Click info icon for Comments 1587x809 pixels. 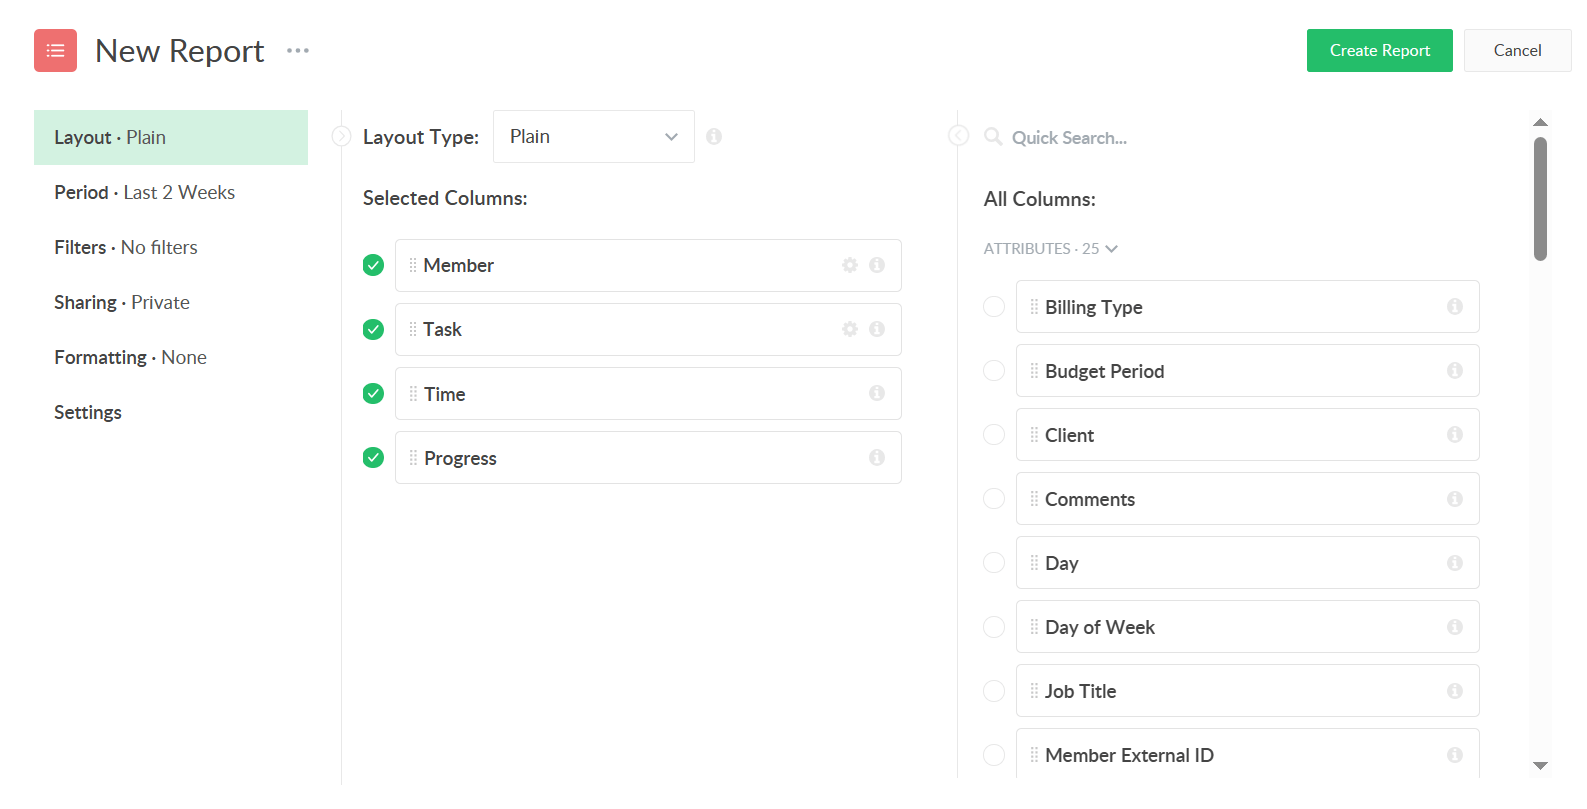pos(1455,498)
